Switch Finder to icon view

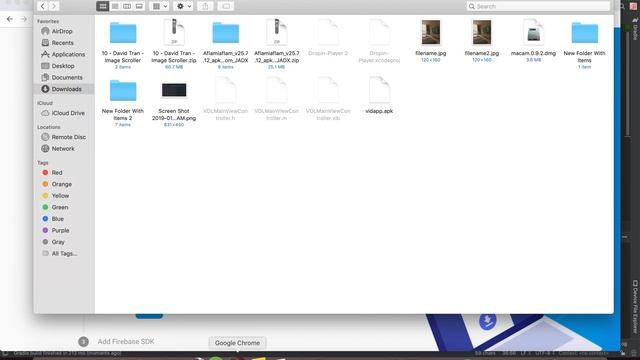coord(103,6)
